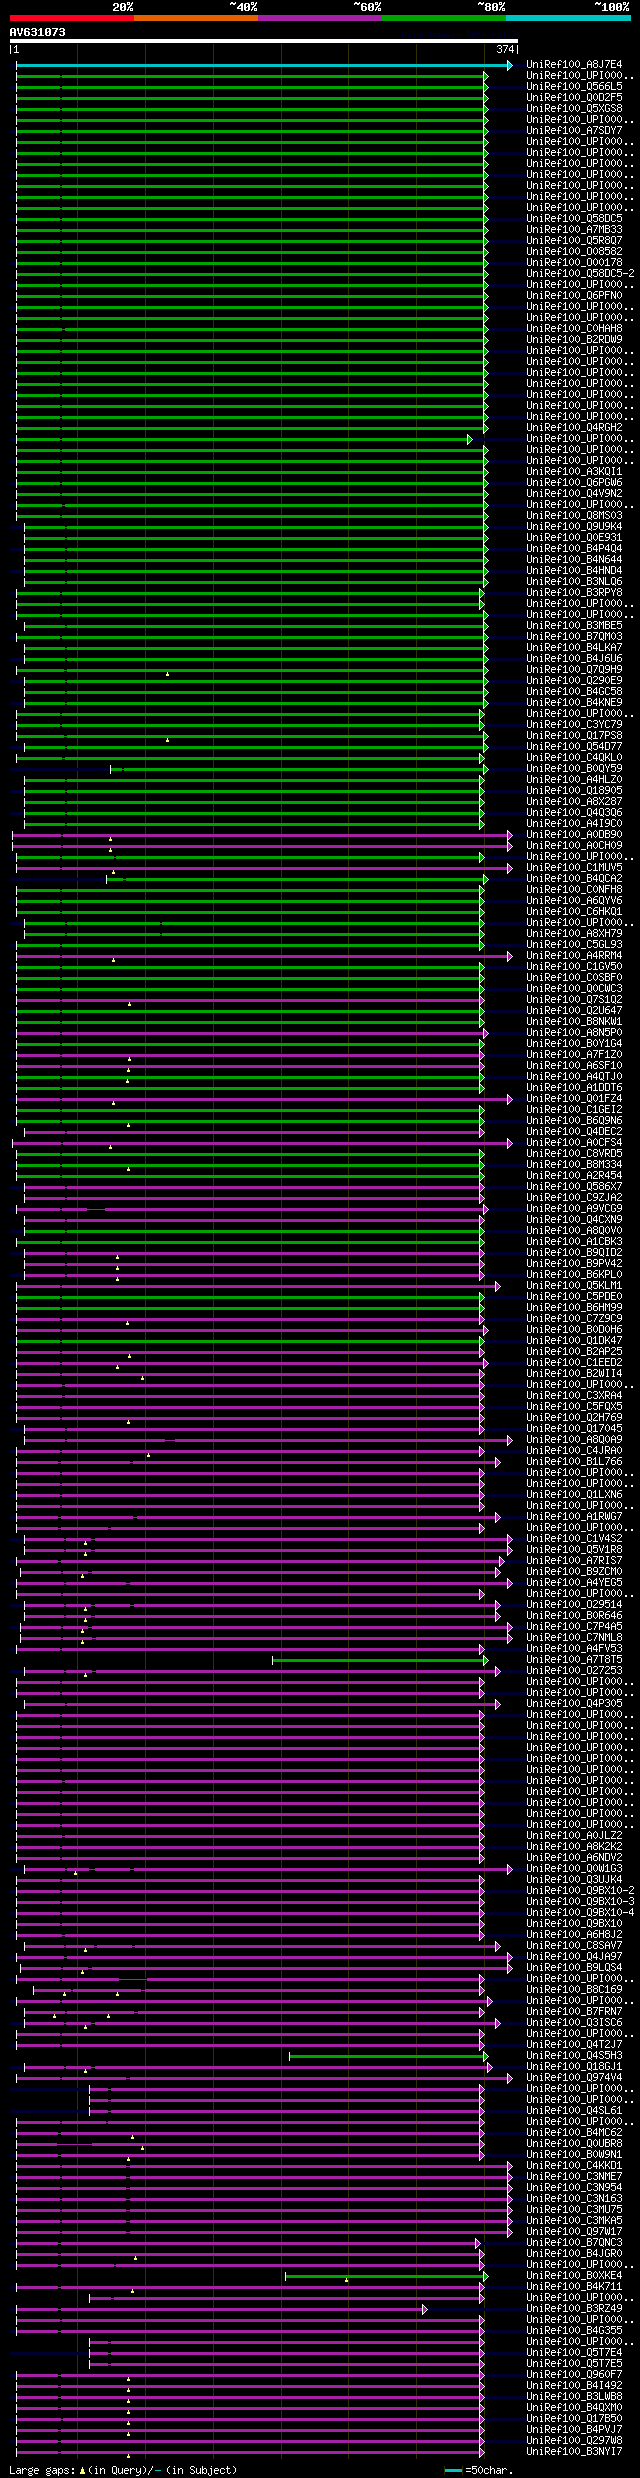
Task: Select hit label UniRef100_Q4P305
Action: coord(574,1704)
